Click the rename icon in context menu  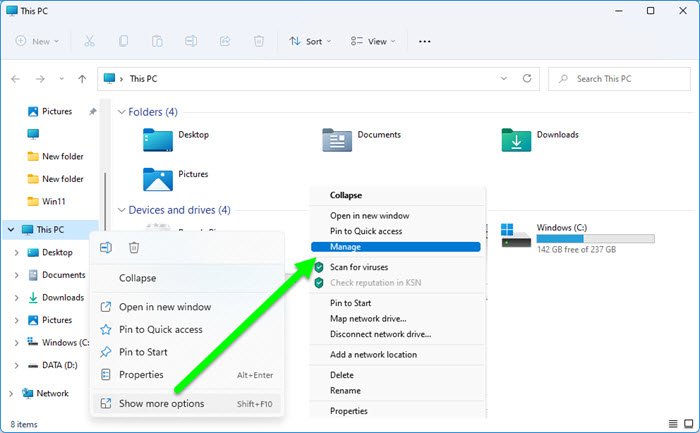click(x=106, y=247)
